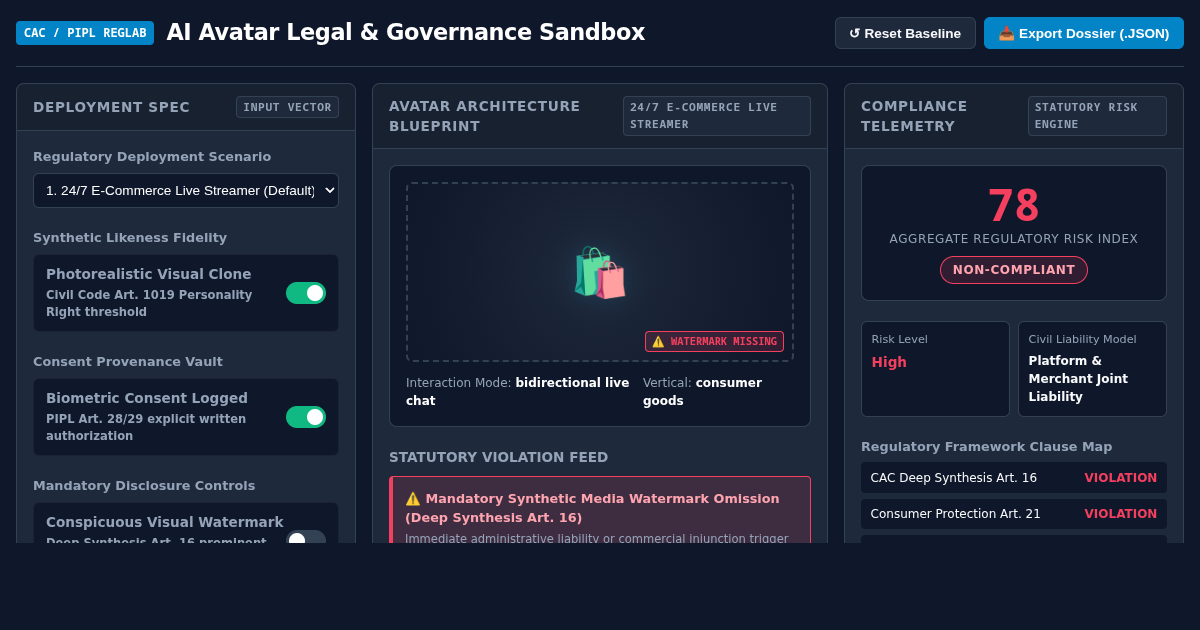
Task: Click the consumer goods vertical label
Action: coord(702,391)
